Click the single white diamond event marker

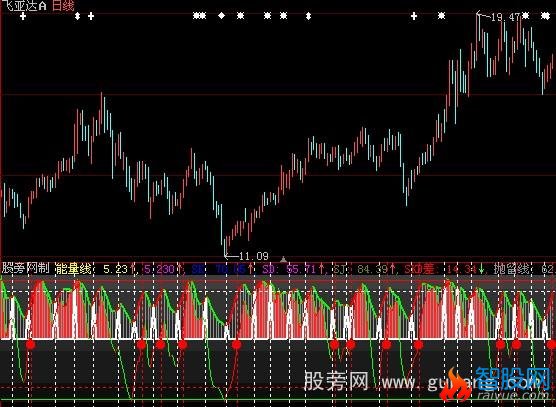(222, 16)
